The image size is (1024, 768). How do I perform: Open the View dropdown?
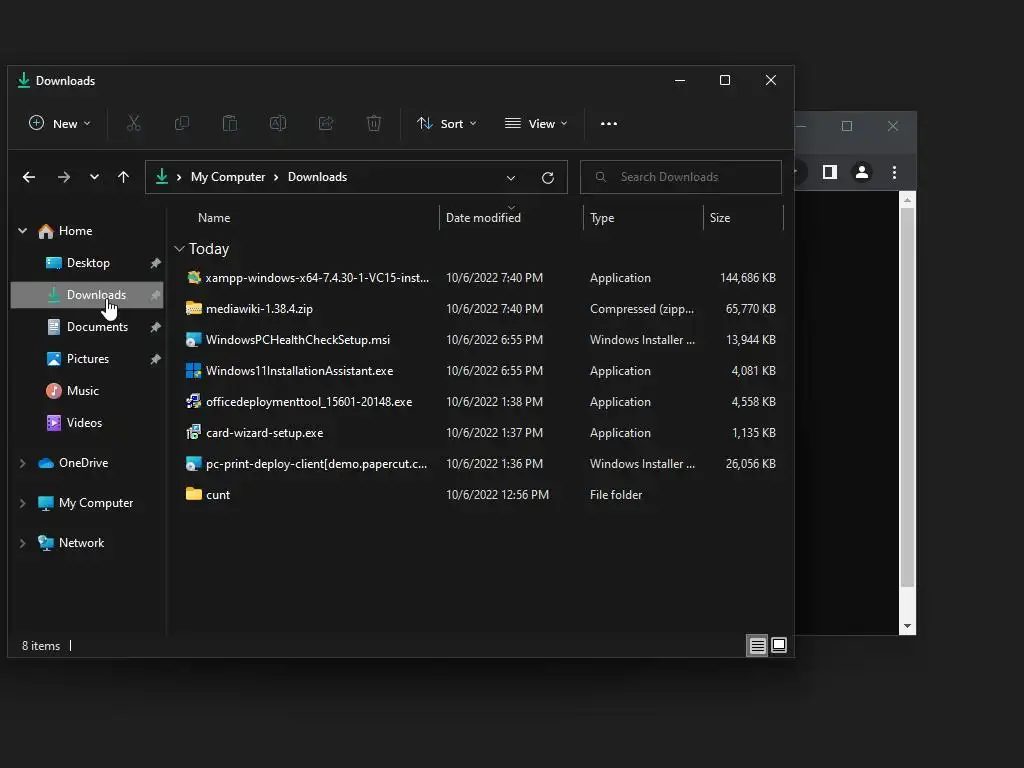[536, 123]
